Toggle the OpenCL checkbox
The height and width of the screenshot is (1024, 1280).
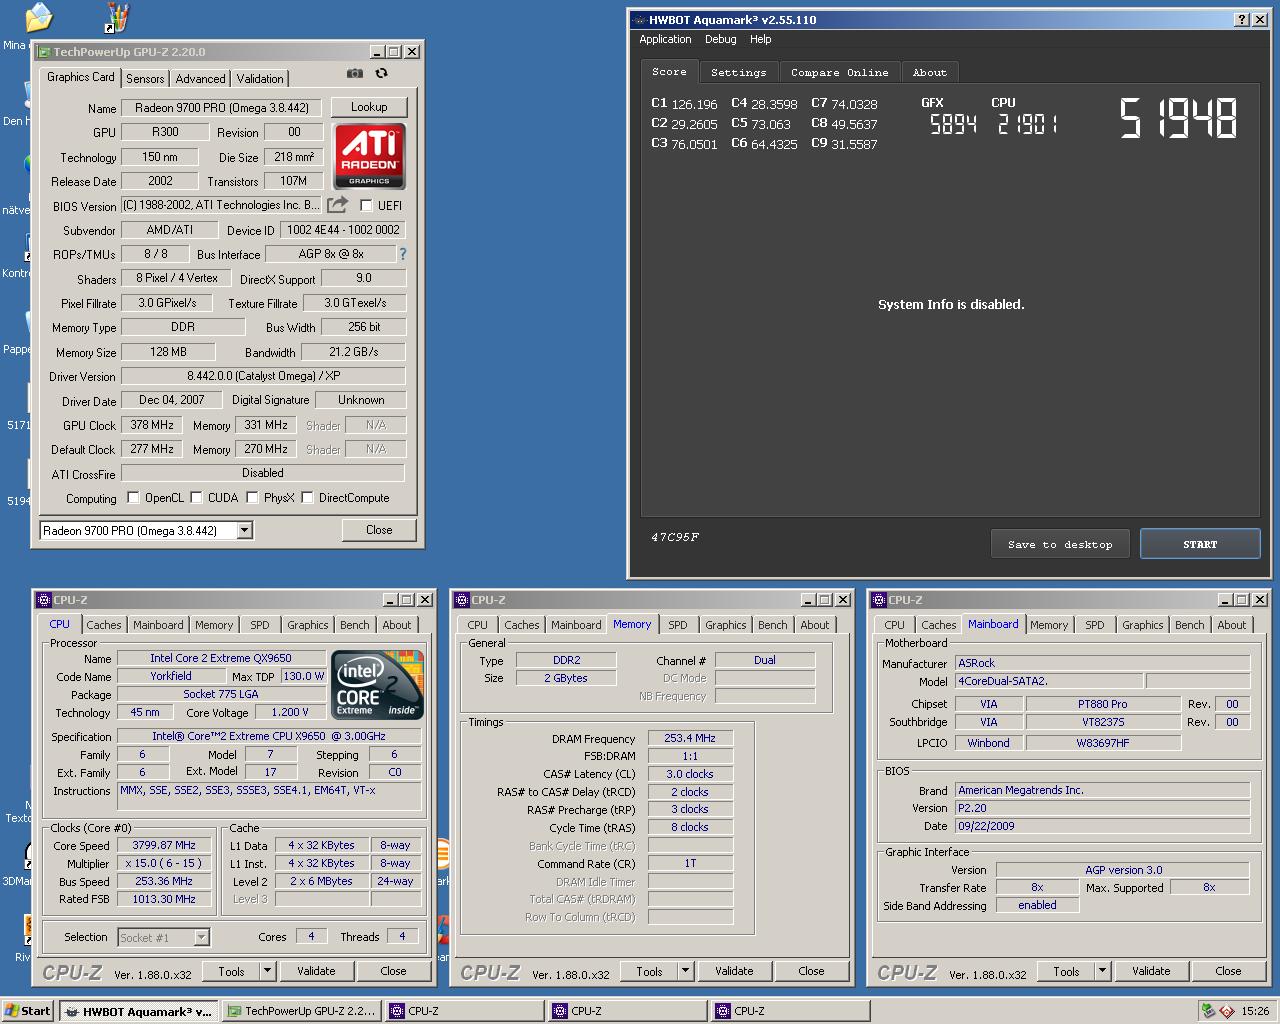click(133, 497)
